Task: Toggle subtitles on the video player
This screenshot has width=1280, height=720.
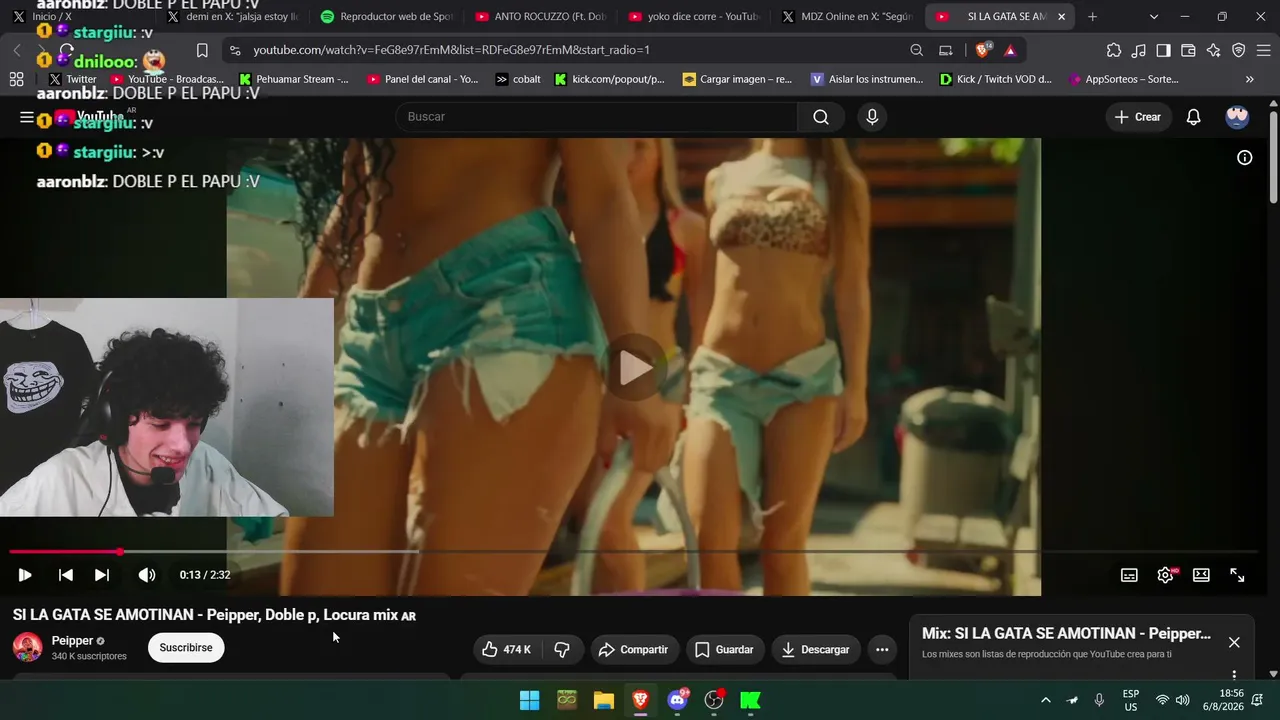Action: 1129,575
